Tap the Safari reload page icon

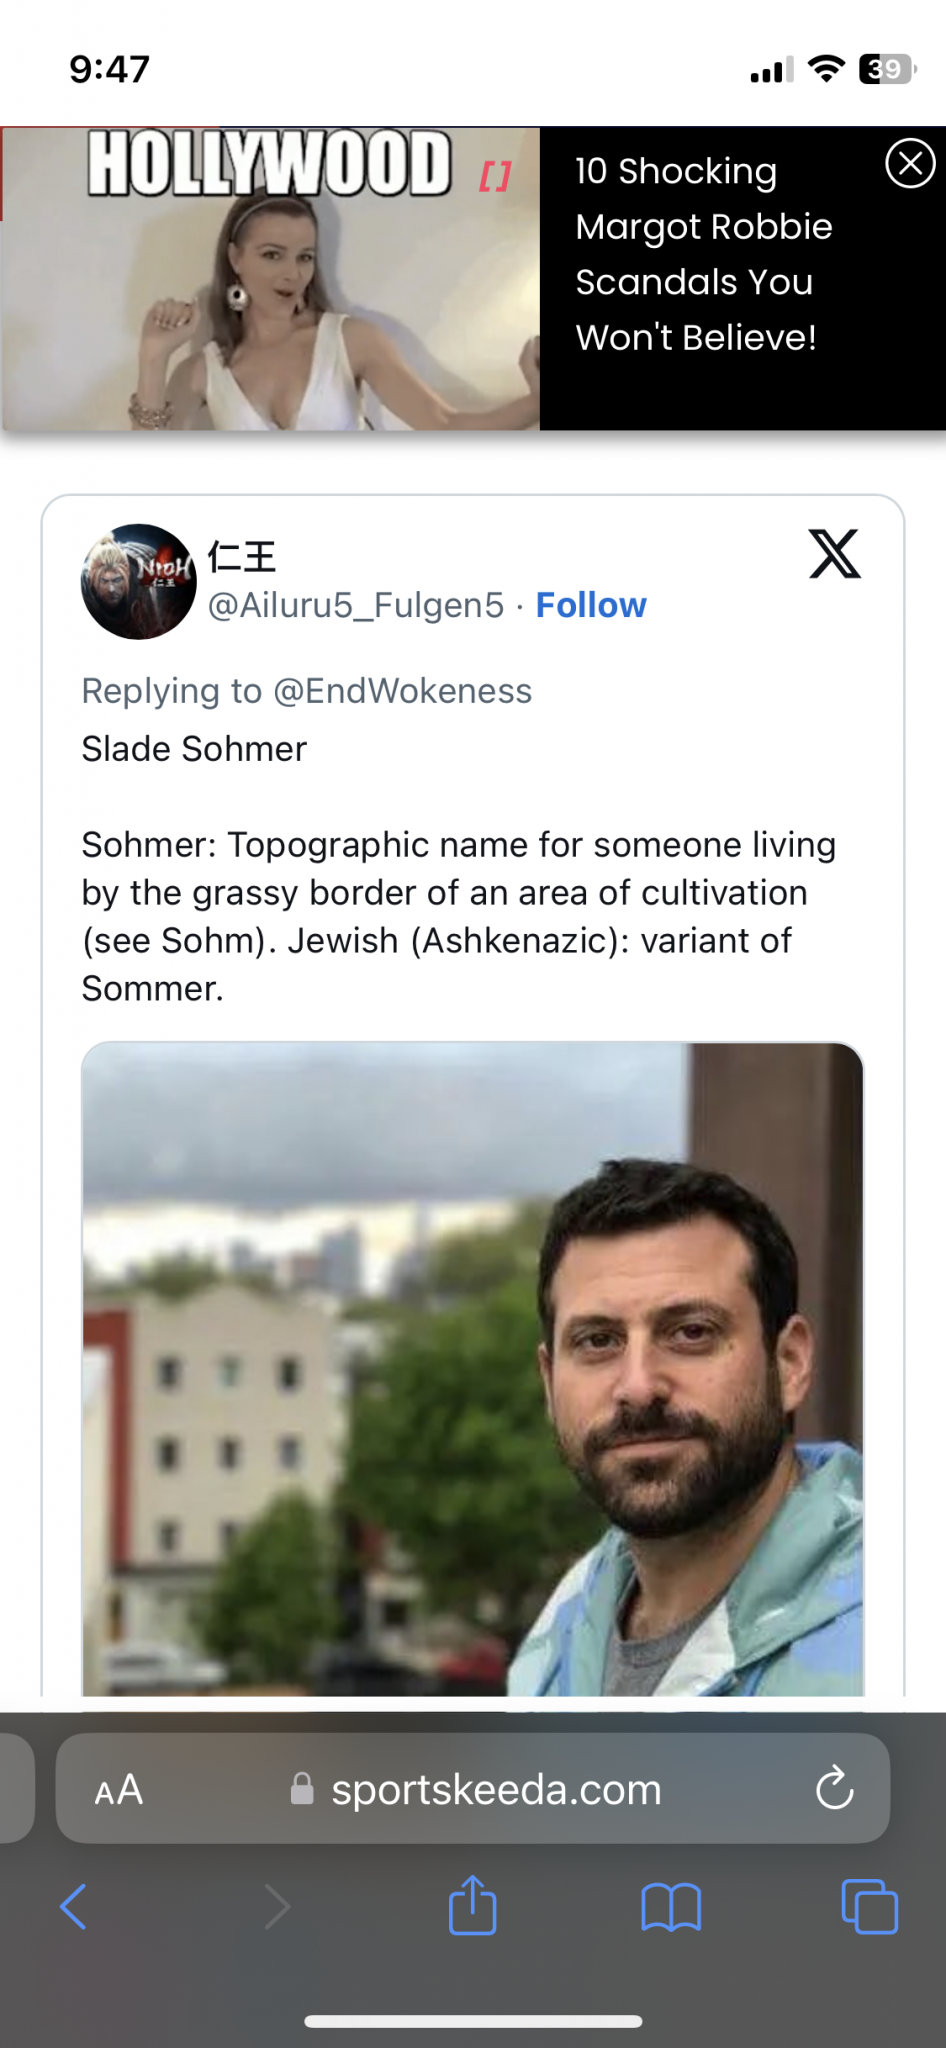[834, 1789]
